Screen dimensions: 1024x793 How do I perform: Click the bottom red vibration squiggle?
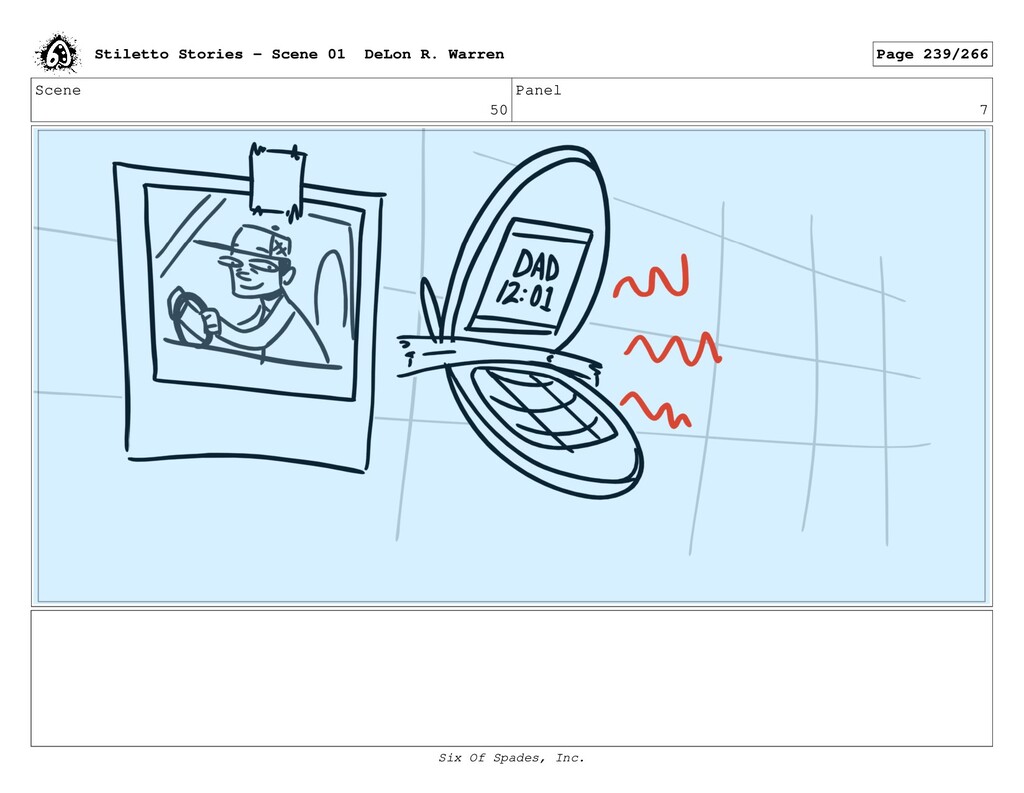coord(656,410)
